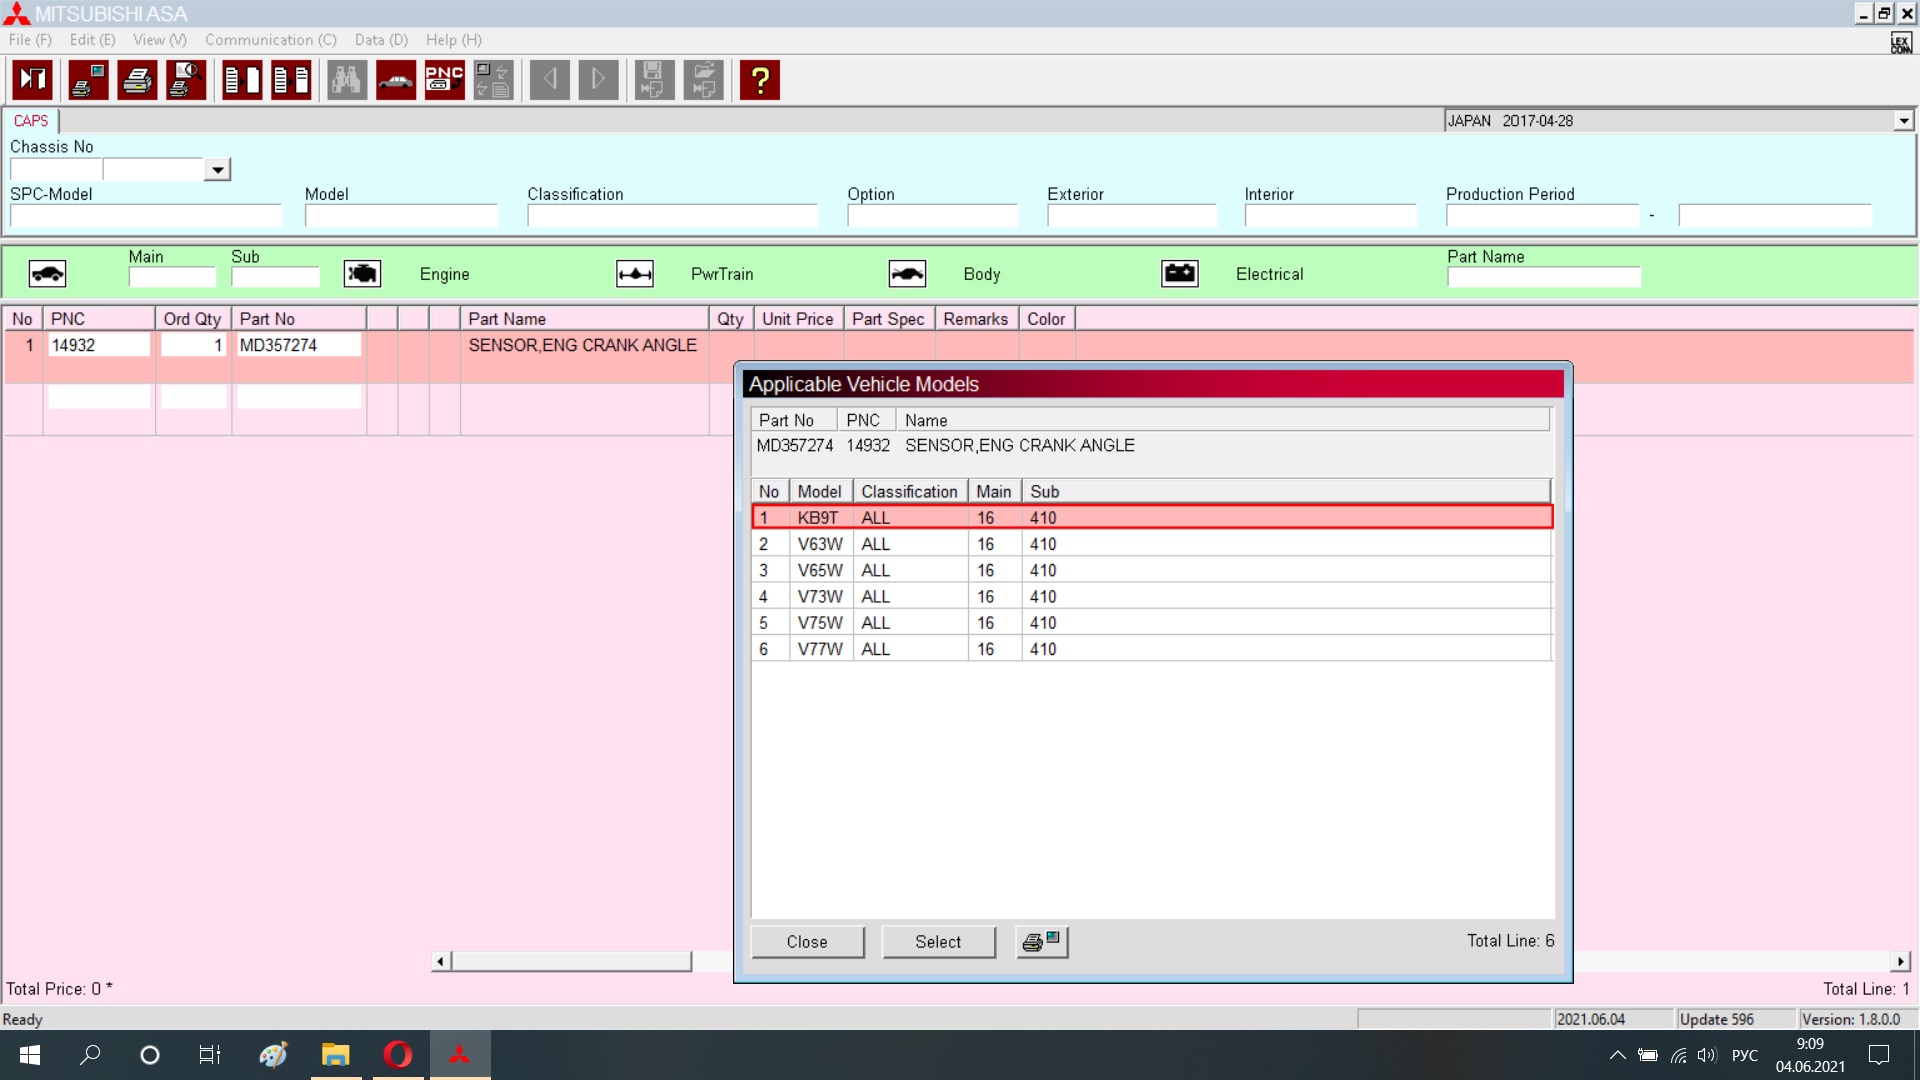Select the Electrical category icon
The width and height of the screenshot is (1920, 1080).
pyautogui.click(x=1180, y=274)
